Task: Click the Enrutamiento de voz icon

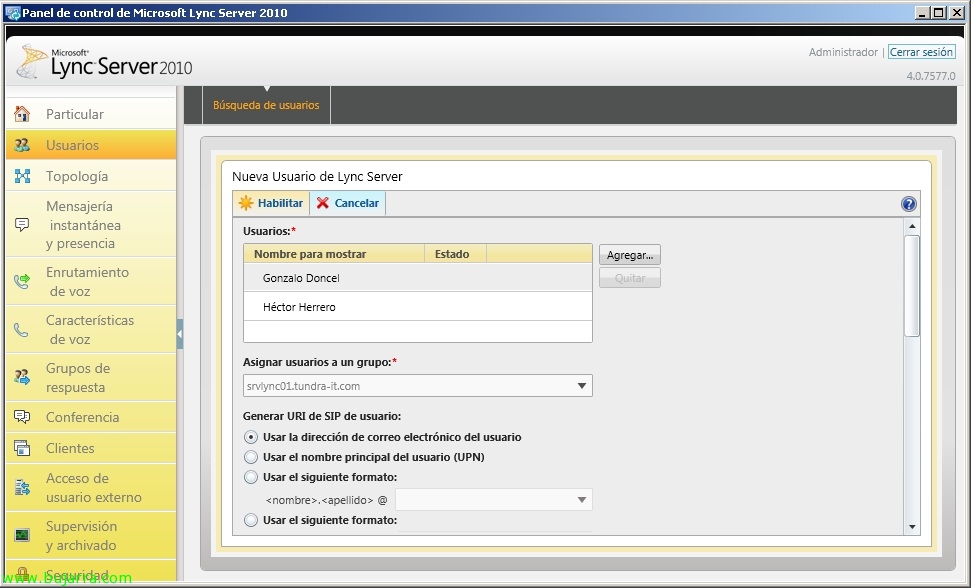Action: pyautogui.click(x=22, y=282)
